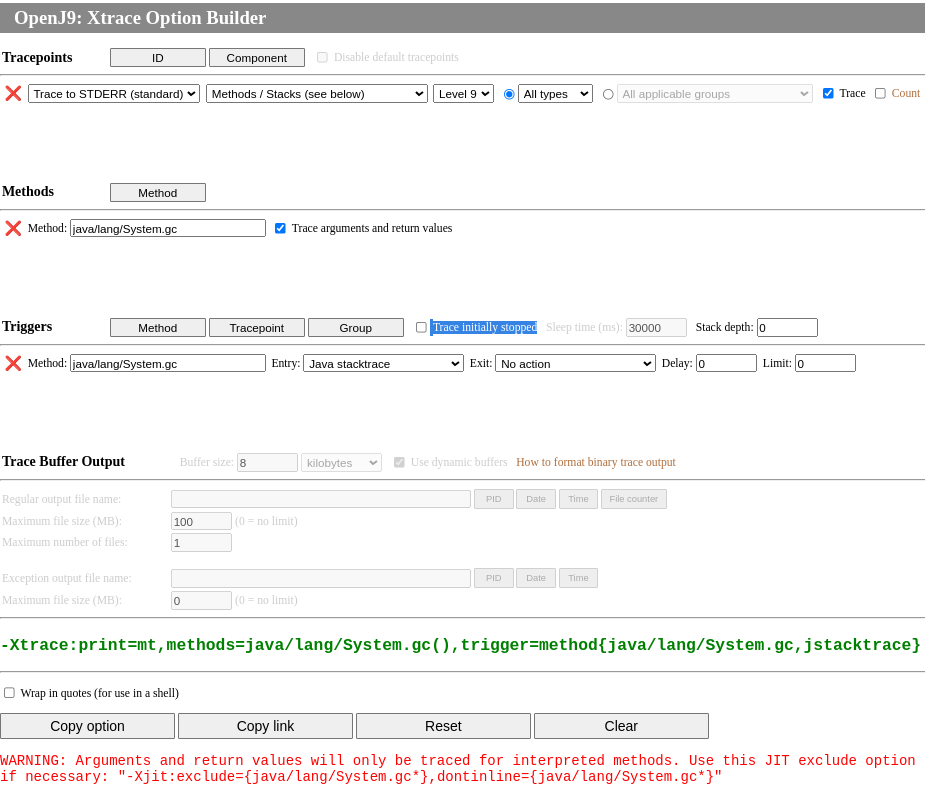Remove the Triggers row with the red X icon
Viewport: 925px width, 790px height.
[13, 363]
